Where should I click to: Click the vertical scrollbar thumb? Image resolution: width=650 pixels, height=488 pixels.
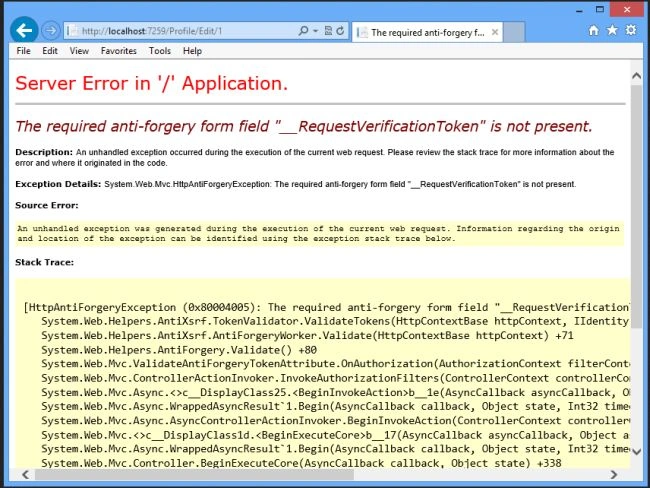click(x=636, y=207)
